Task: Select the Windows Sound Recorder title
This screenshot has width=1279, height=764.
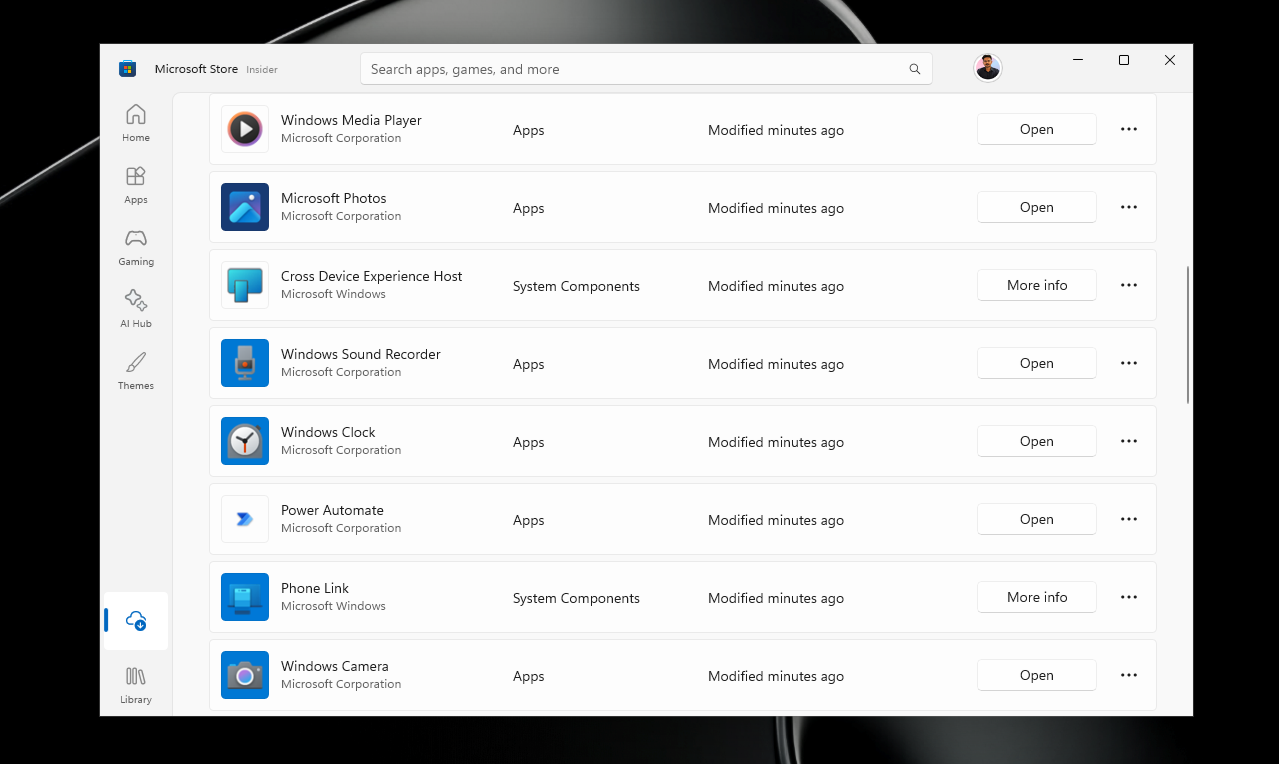Action: pyautogui.click(x=360, y=354)
